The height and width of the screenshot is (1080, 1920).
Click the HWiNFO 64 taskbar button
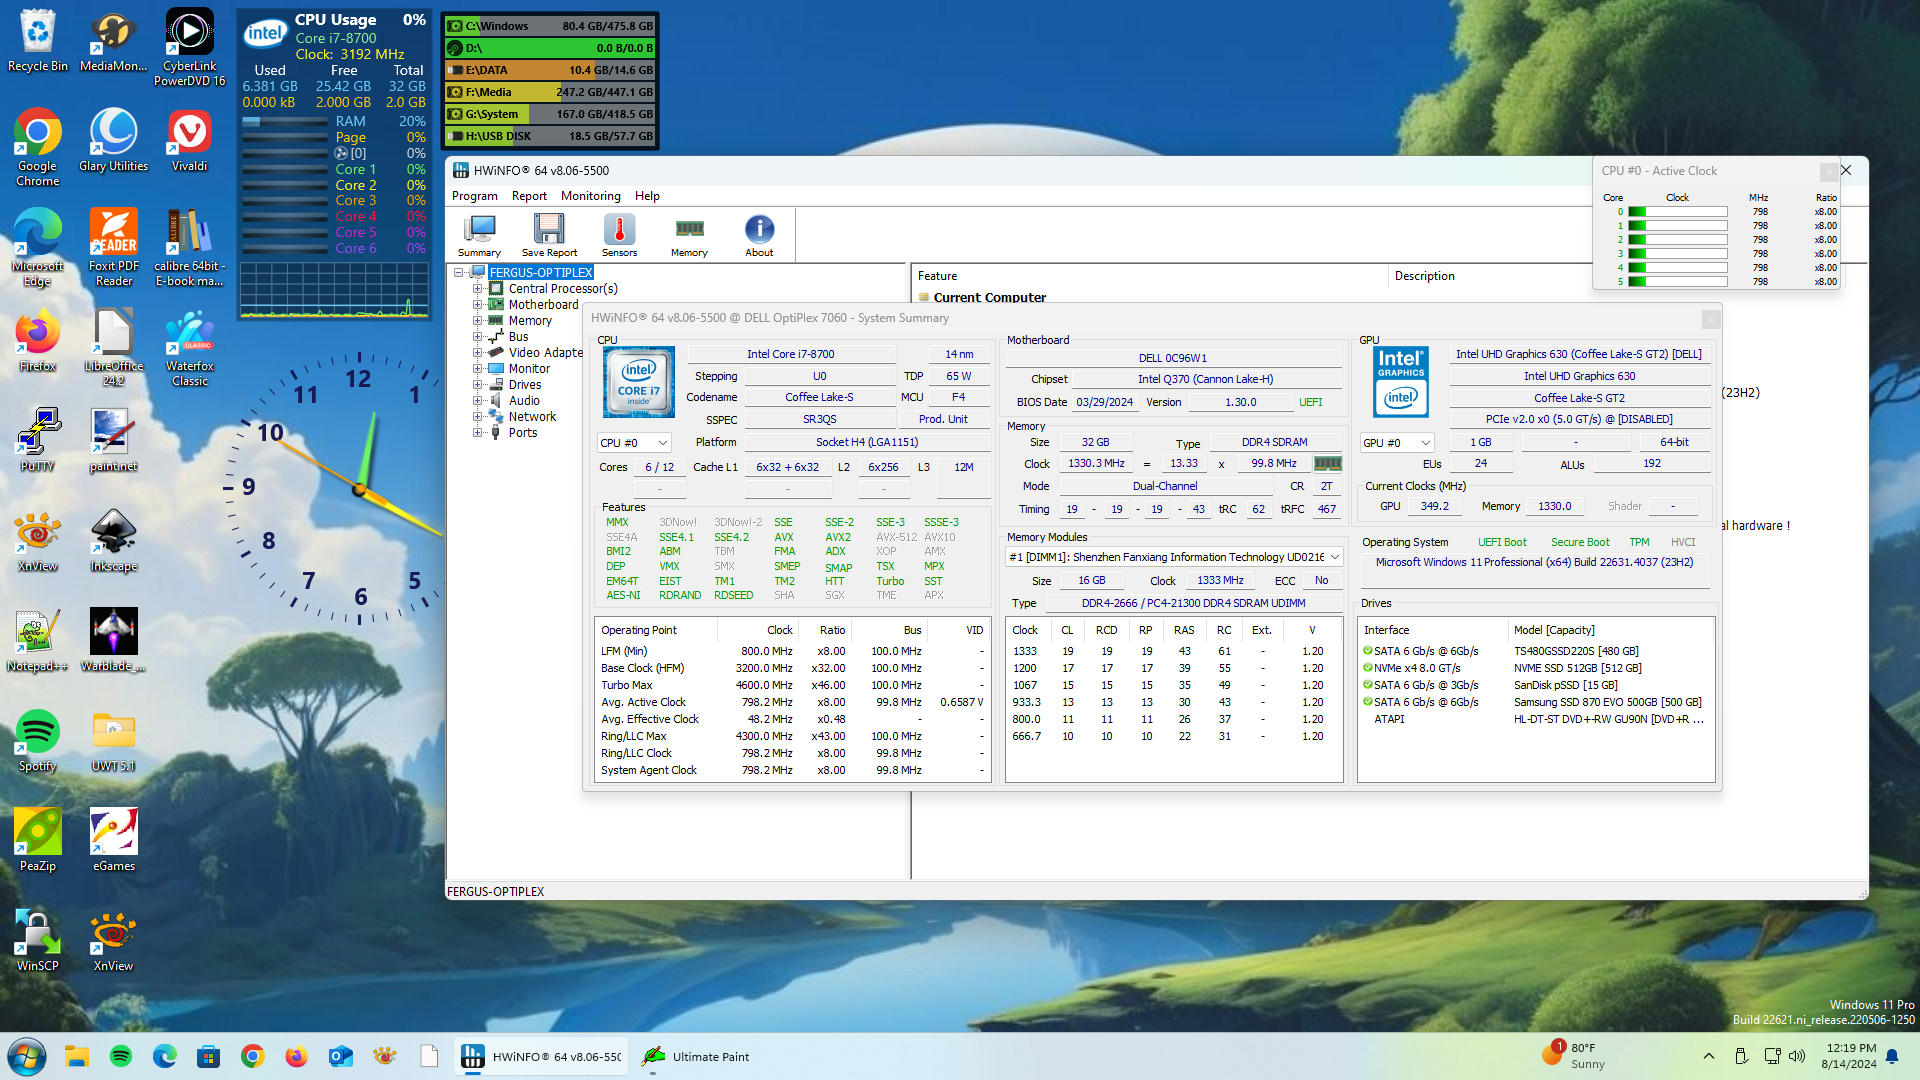(541, 1056)
